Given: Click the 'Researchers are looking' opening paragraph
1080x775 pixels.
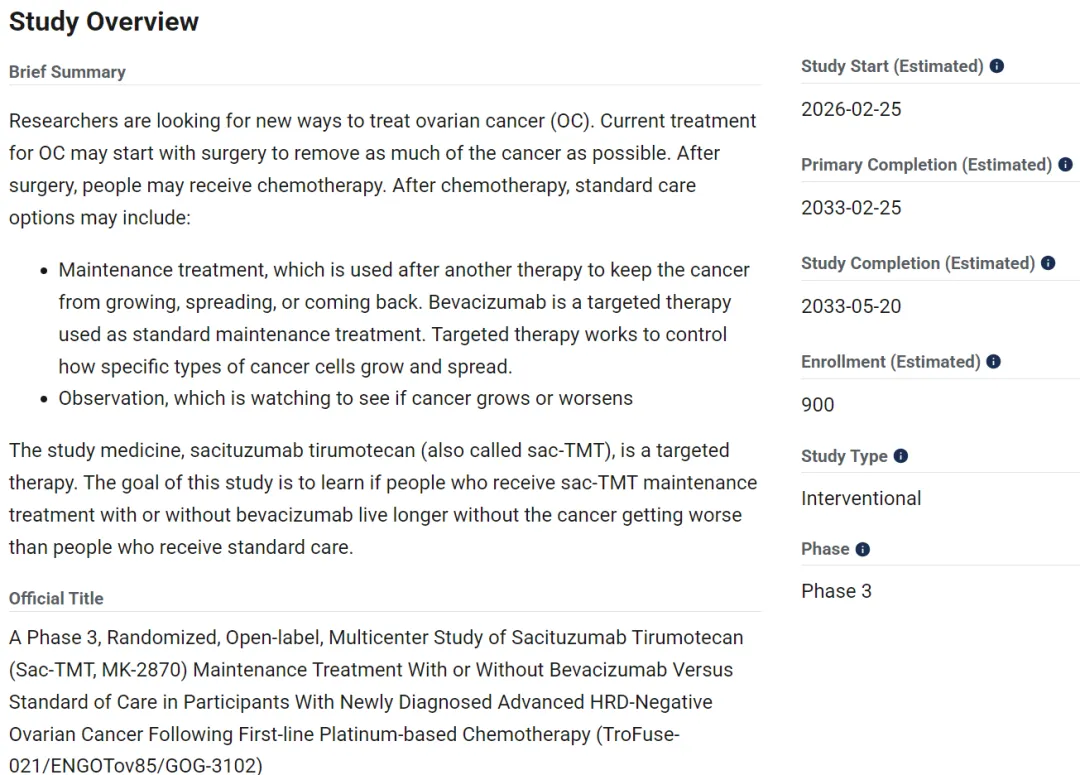Looking at the screenshot, I should (380, 169).
